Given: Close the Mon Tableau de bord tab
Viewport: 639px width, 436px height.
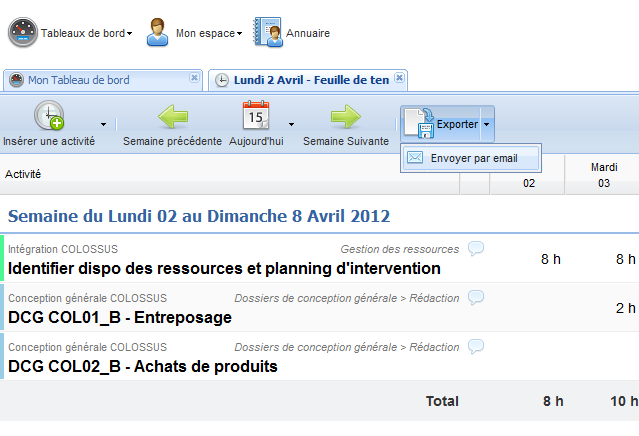Looking at the screenshot, I should pos(194,77).
